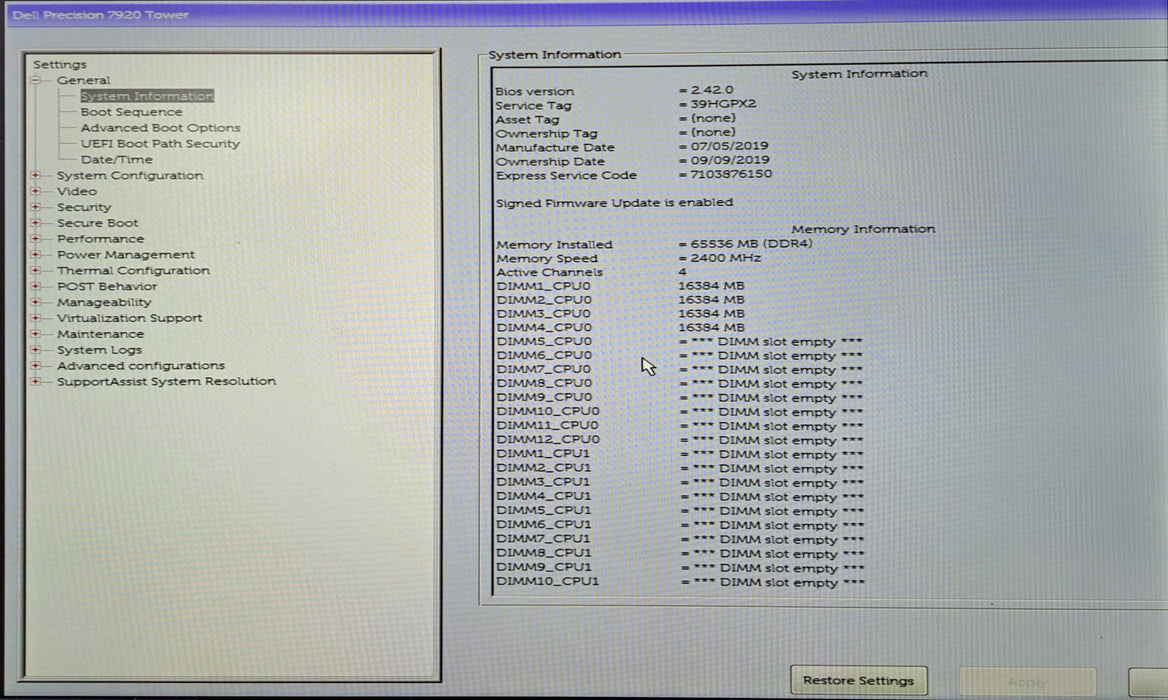Image resolution: width=1168 pixels, height=700 pixels.
Task: Expand the Security settings node
Action: point(35,206)
